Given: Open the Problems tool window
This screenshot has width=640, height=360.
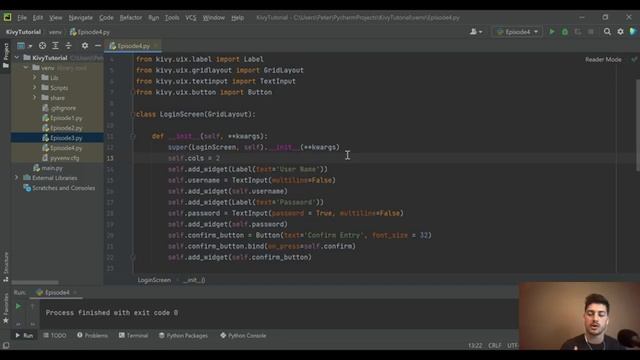Looking at the screenshot, I should click(x=92, y=336).
